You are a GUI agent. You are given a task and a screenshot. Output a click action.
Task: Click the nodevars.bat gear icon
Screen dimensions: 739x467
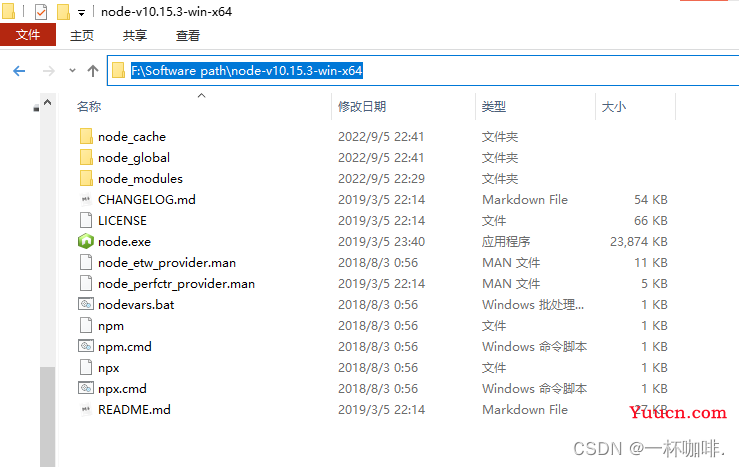[x=86, y=304]
